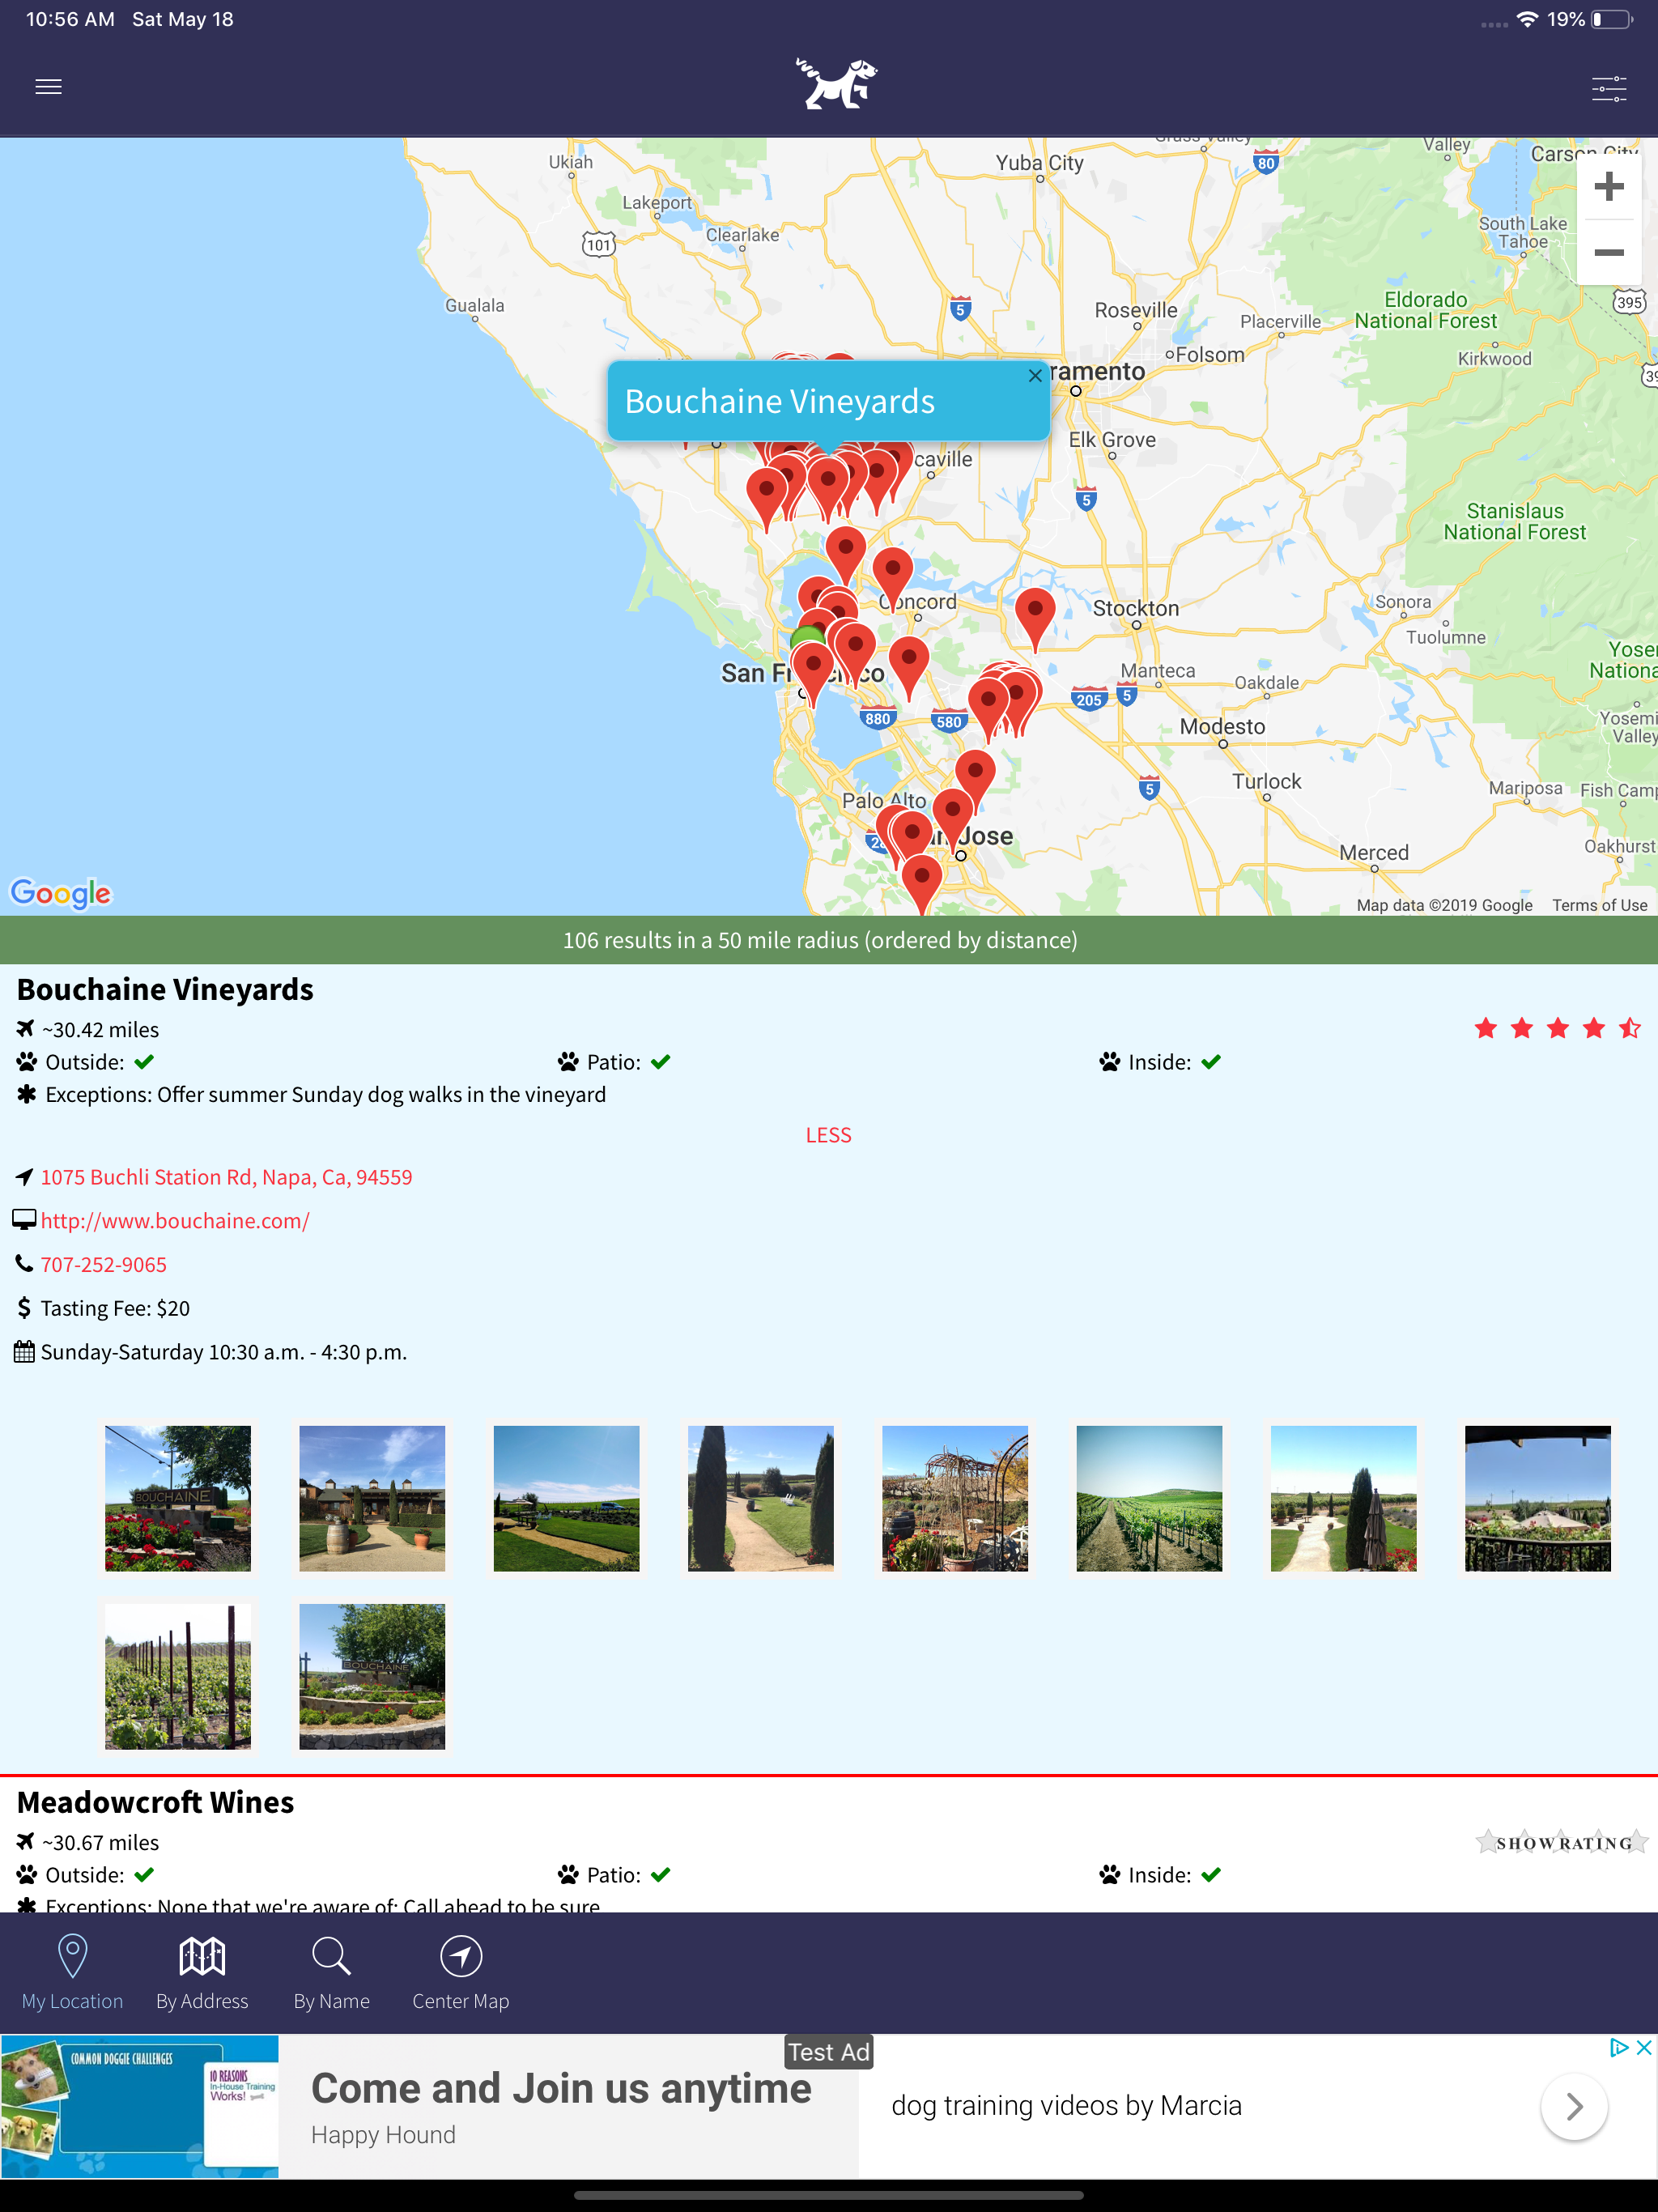Viewport: 1658px width, 2212px height.
Task: Open the Bouchaine stone wall sign photo
Action: (372, 1676)
